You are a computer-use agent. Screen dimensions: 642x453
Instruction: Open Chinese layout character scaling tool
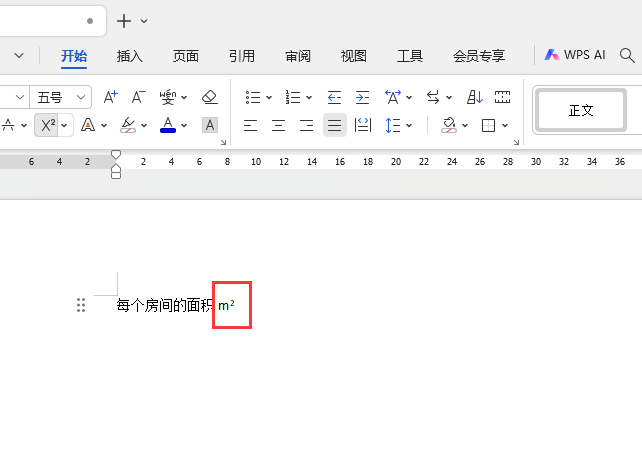[393, 97]
